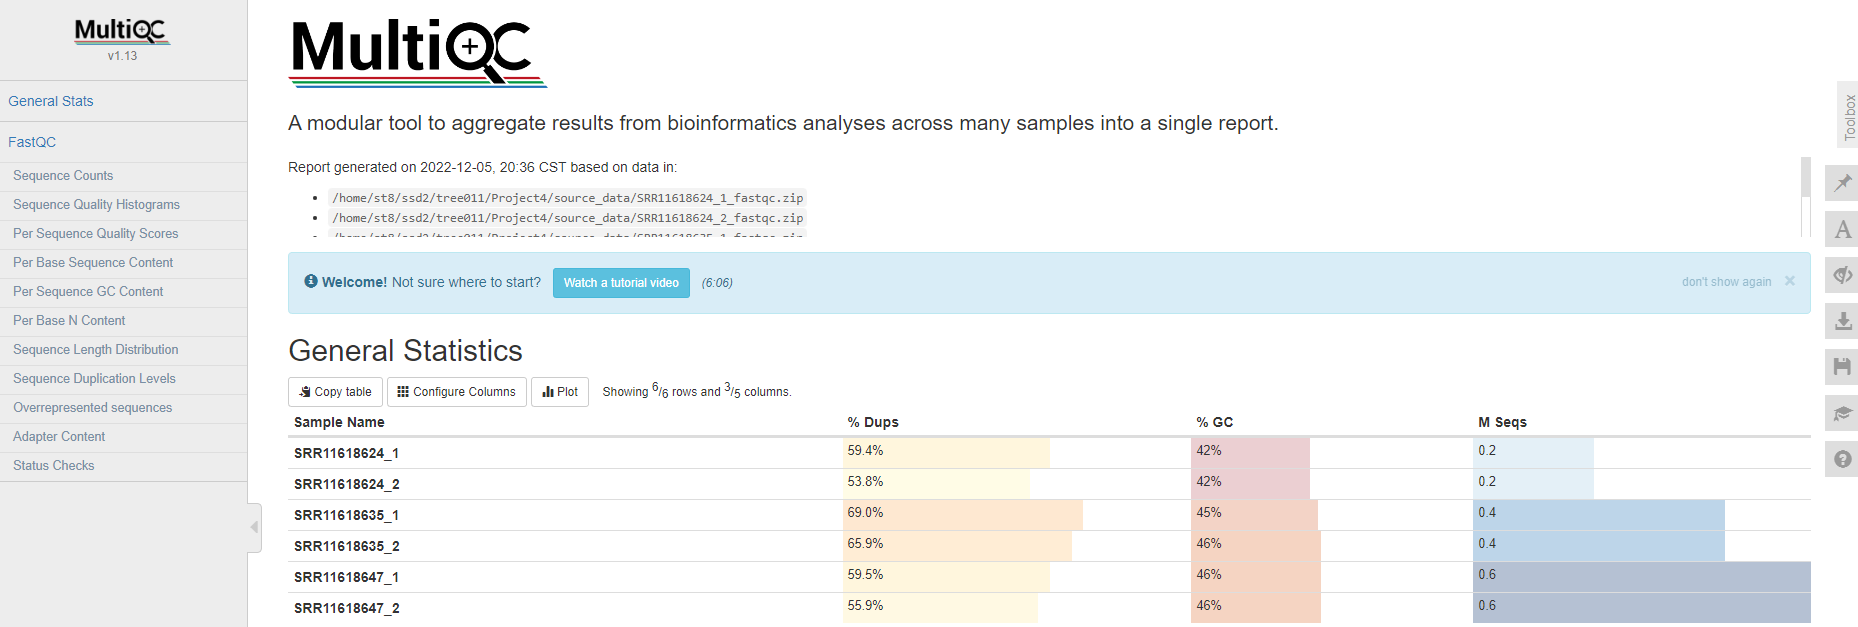Expand the Toolbox side tab

tap(1848, 117)
